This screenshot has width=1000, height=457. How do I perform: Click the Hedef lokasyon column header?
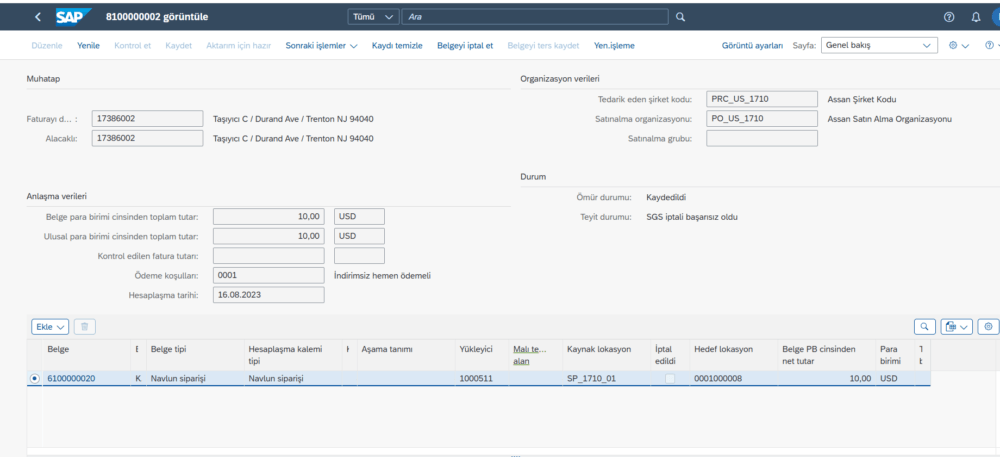pos(733,355)
